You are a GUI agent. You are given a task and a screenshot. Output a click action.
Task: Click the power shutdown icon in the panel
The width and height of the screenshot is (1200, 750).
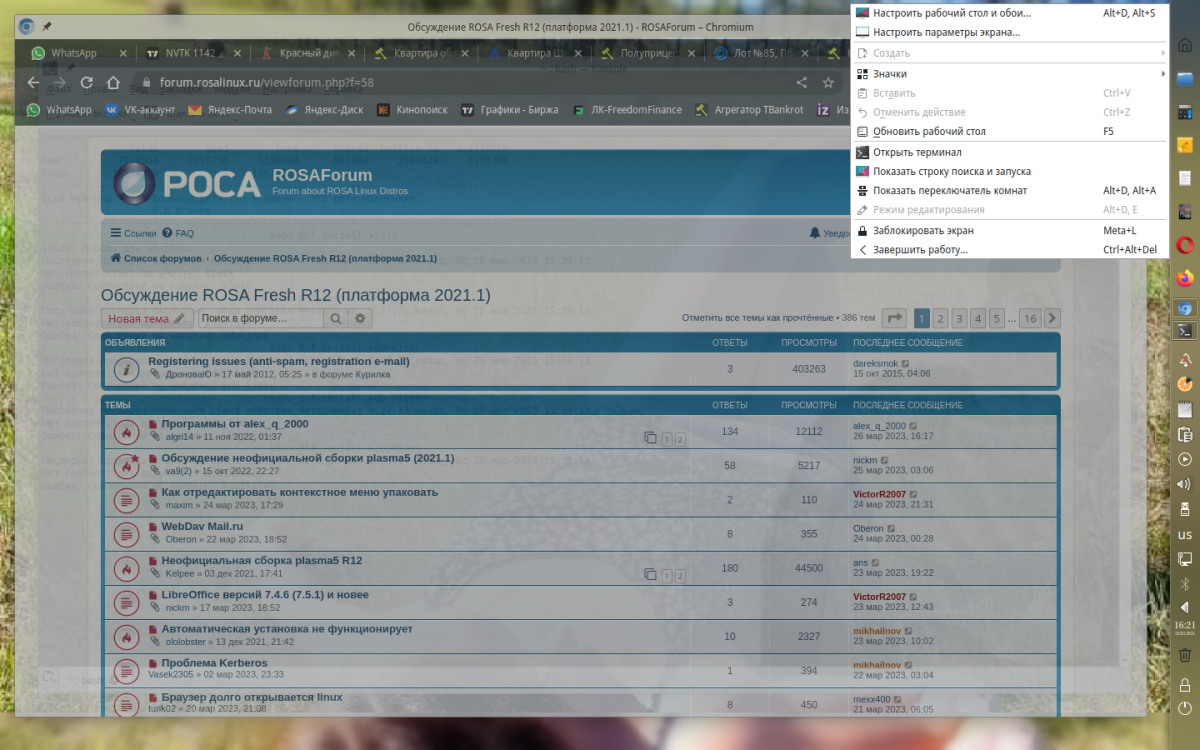click(1185, 708)
